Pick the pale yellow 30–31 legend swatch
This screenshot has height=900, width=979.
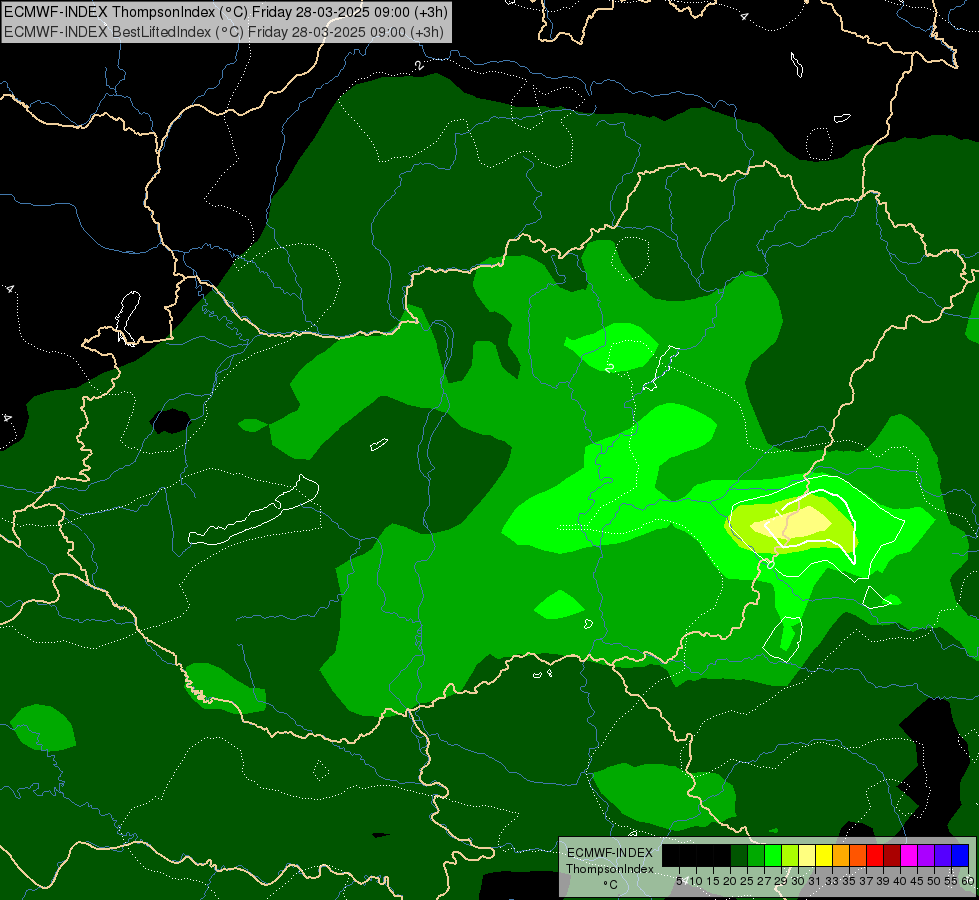point(807,855)
